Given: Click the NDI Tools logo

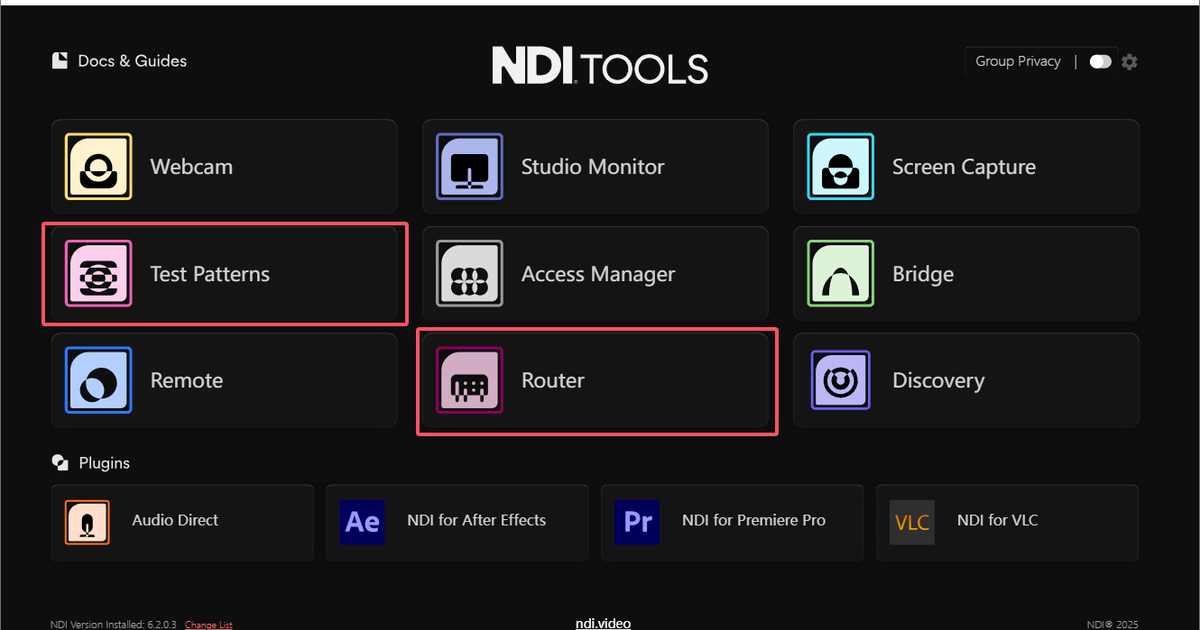Looking at the screenshot, I should (600, 66).
